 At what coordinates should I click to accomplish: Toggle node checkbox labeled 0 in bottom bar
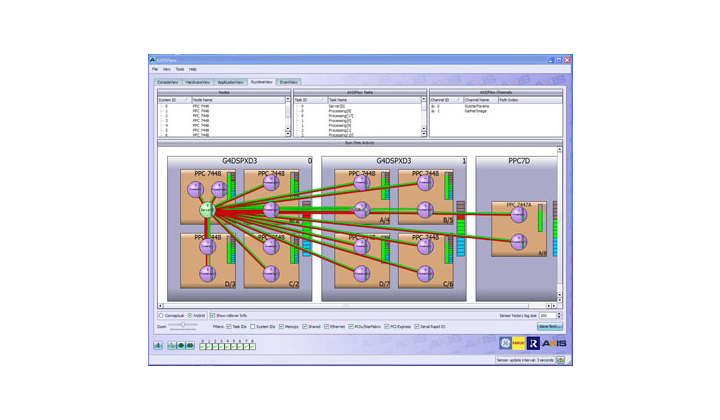click(202, 347)
